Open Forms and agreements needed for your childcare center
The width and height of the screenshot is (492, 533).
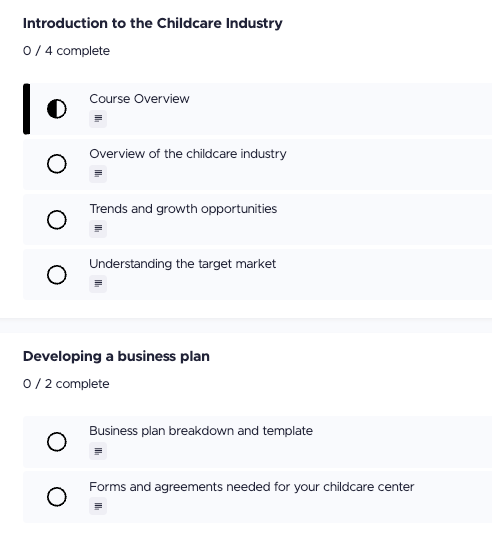(x=251, y=487)
